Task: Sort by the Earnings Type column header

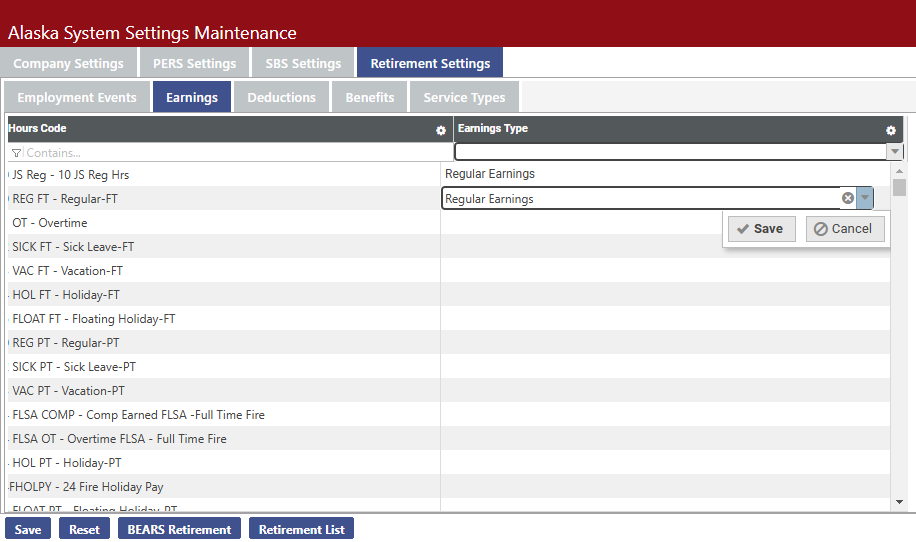Action: tap(492, 128)
